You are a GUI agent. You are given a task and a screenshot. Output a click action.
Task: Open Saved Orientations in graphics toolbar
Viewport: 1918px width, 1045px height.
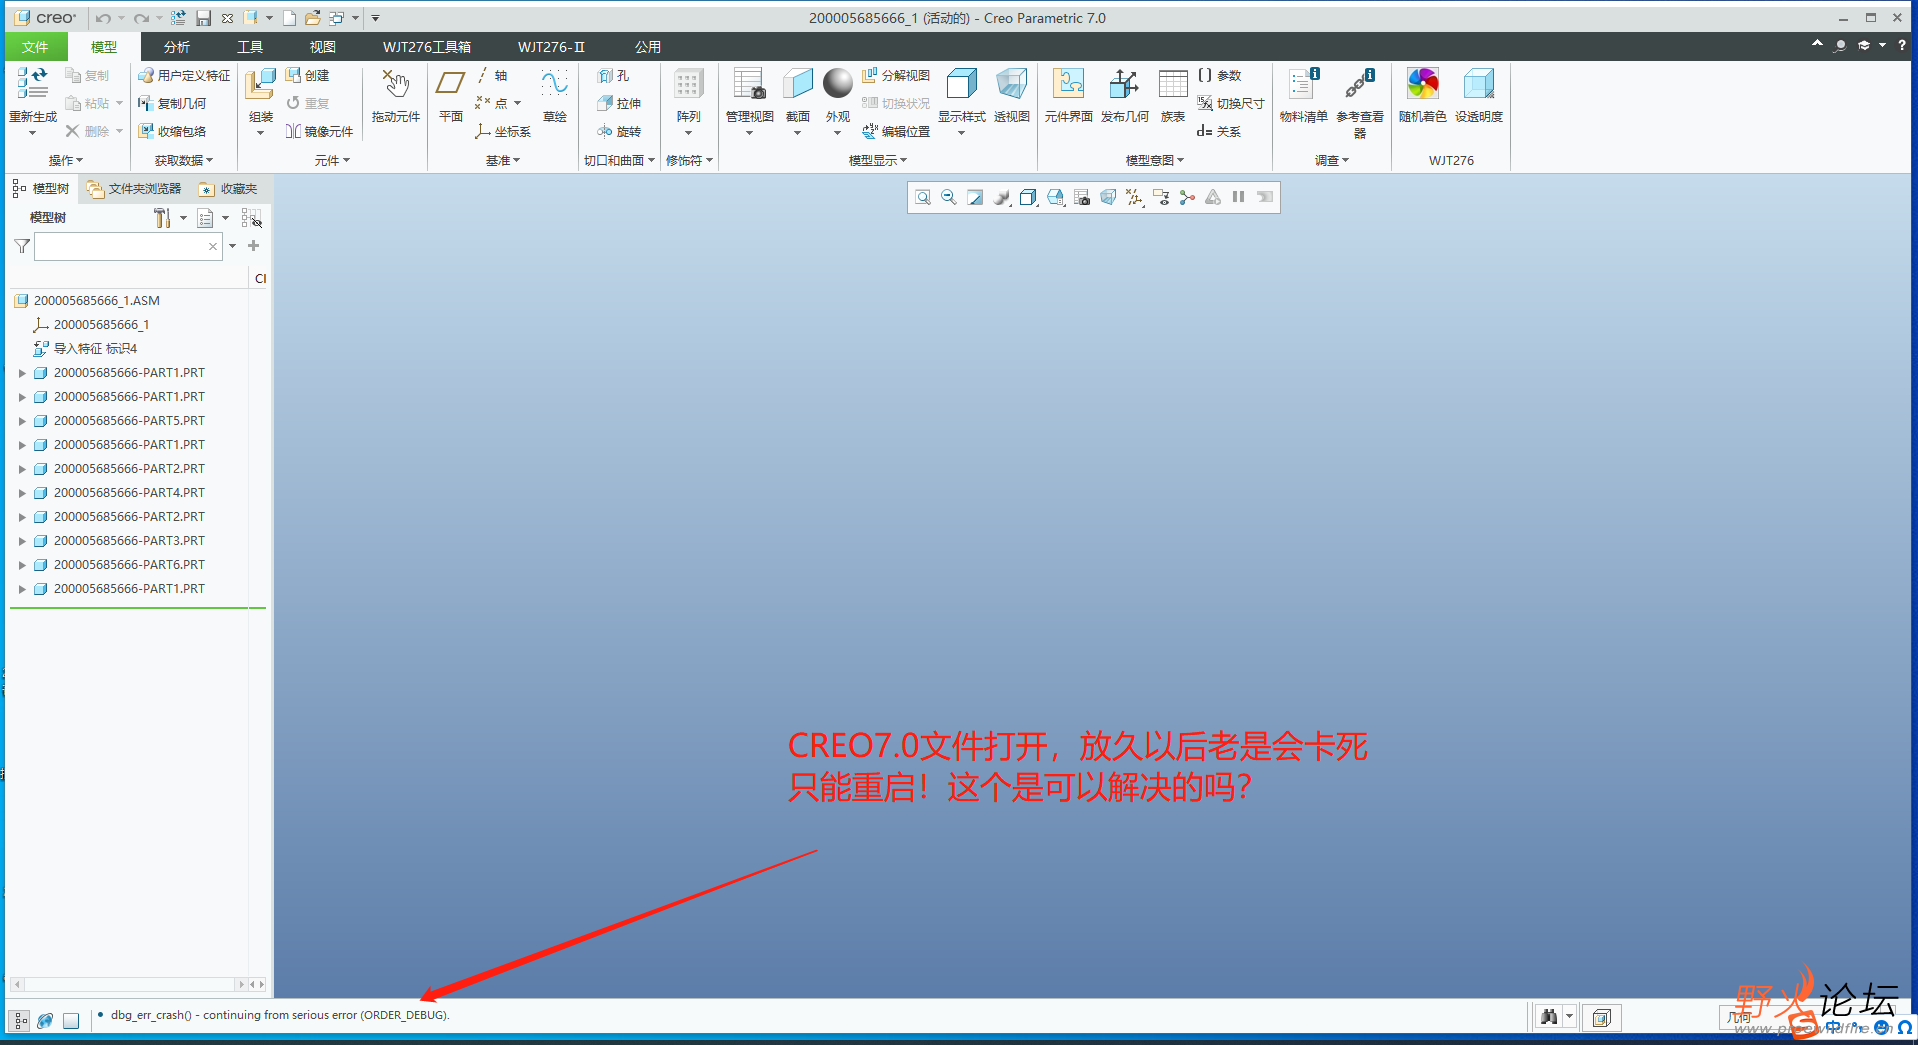1055,197
